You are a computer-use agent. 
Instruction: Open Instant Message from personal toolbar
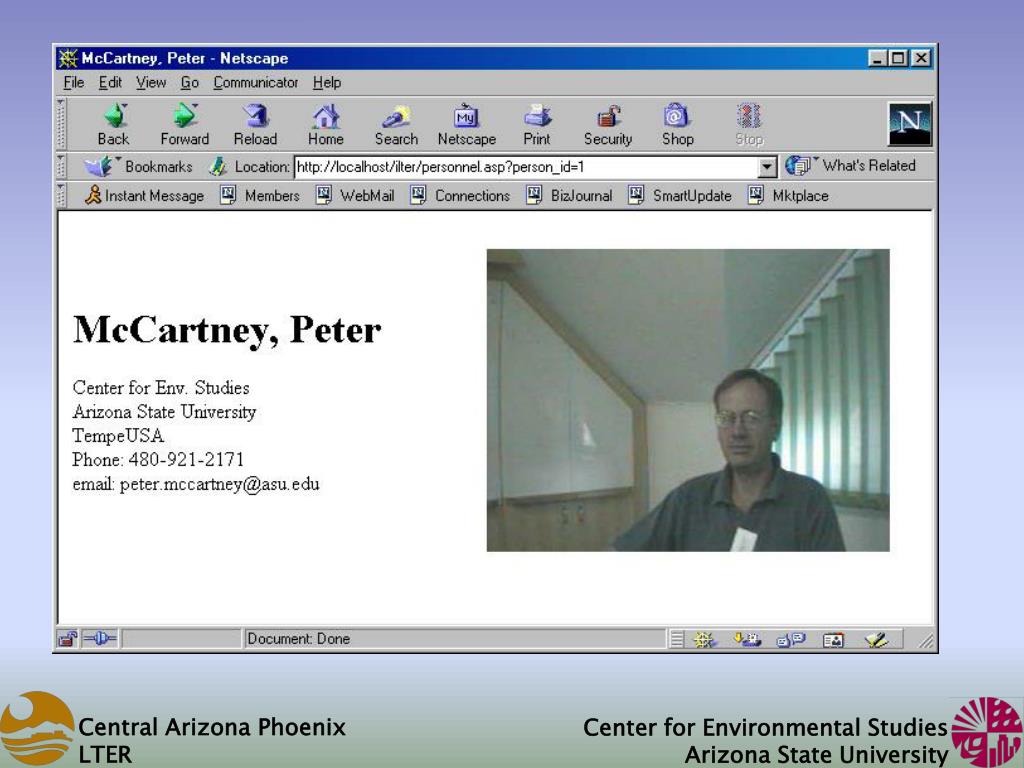pos(144,195)
